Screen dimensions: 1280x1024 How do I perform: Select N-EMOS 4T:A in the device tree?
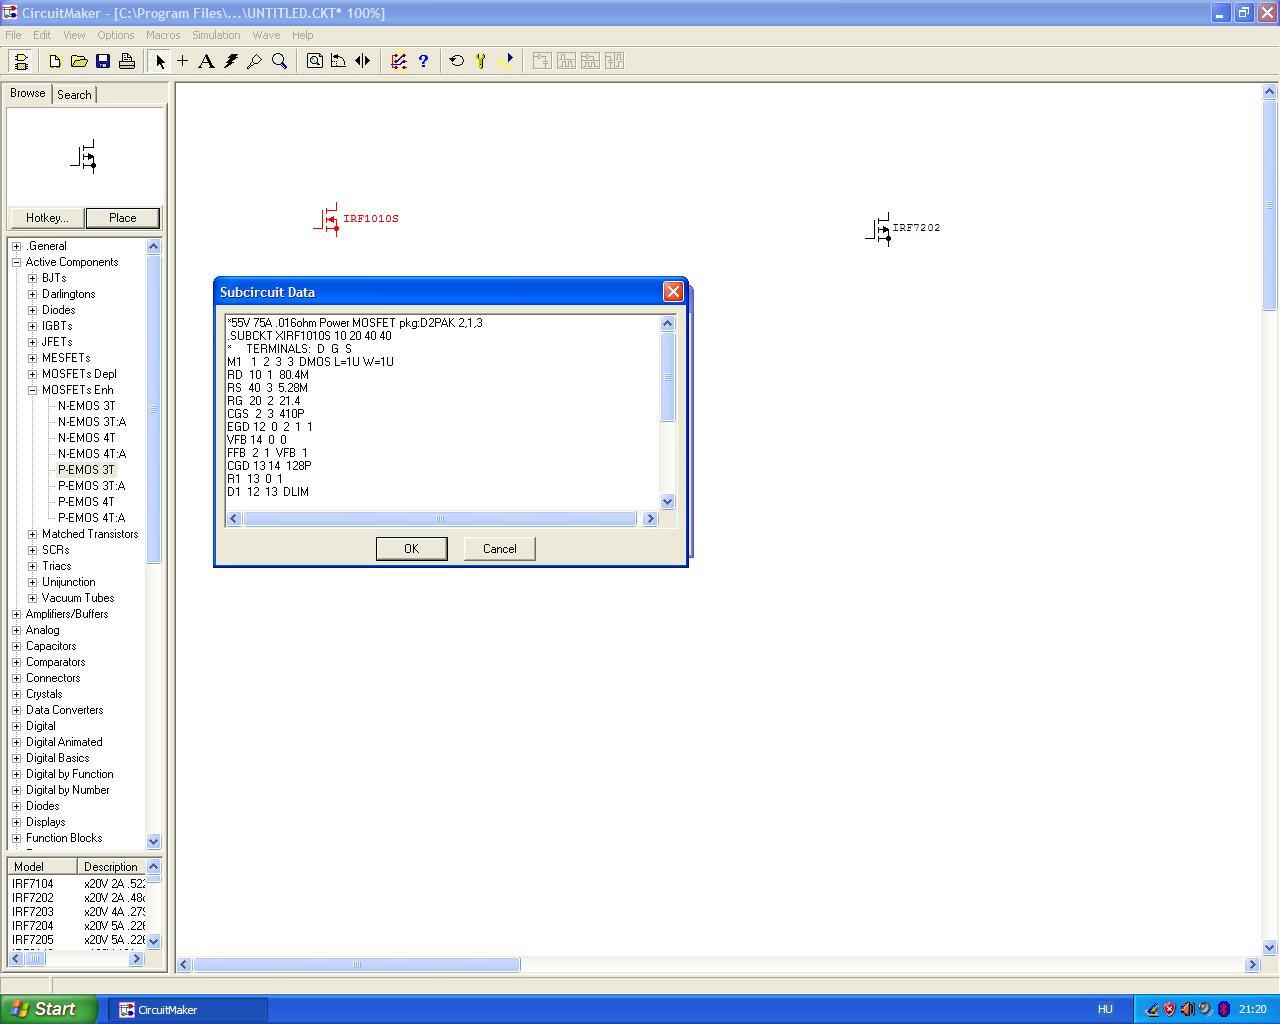click(92, 454)
